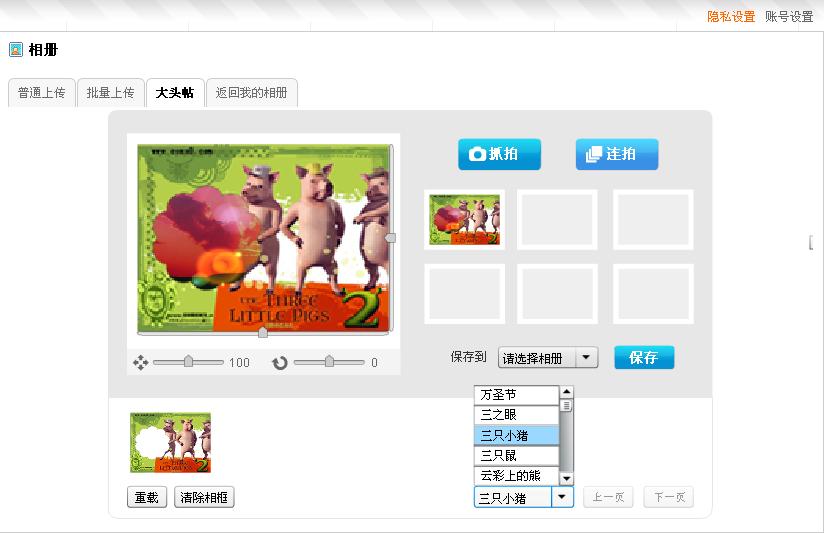This screenshot has width=824, height=533.
Task: Click the 重载 reload button
Action: point(147,497)
